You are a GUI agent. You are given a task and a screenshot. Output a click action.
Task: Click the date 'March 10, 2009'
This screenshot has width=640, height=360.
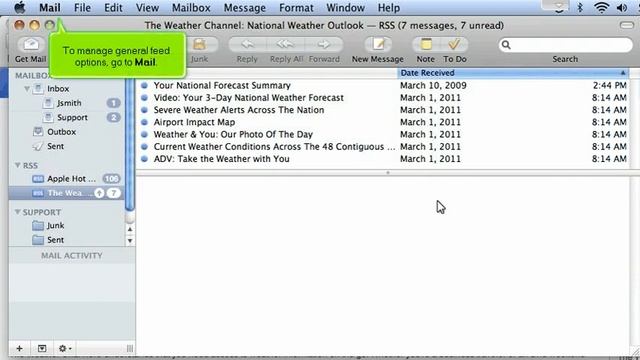pos(433,85)
